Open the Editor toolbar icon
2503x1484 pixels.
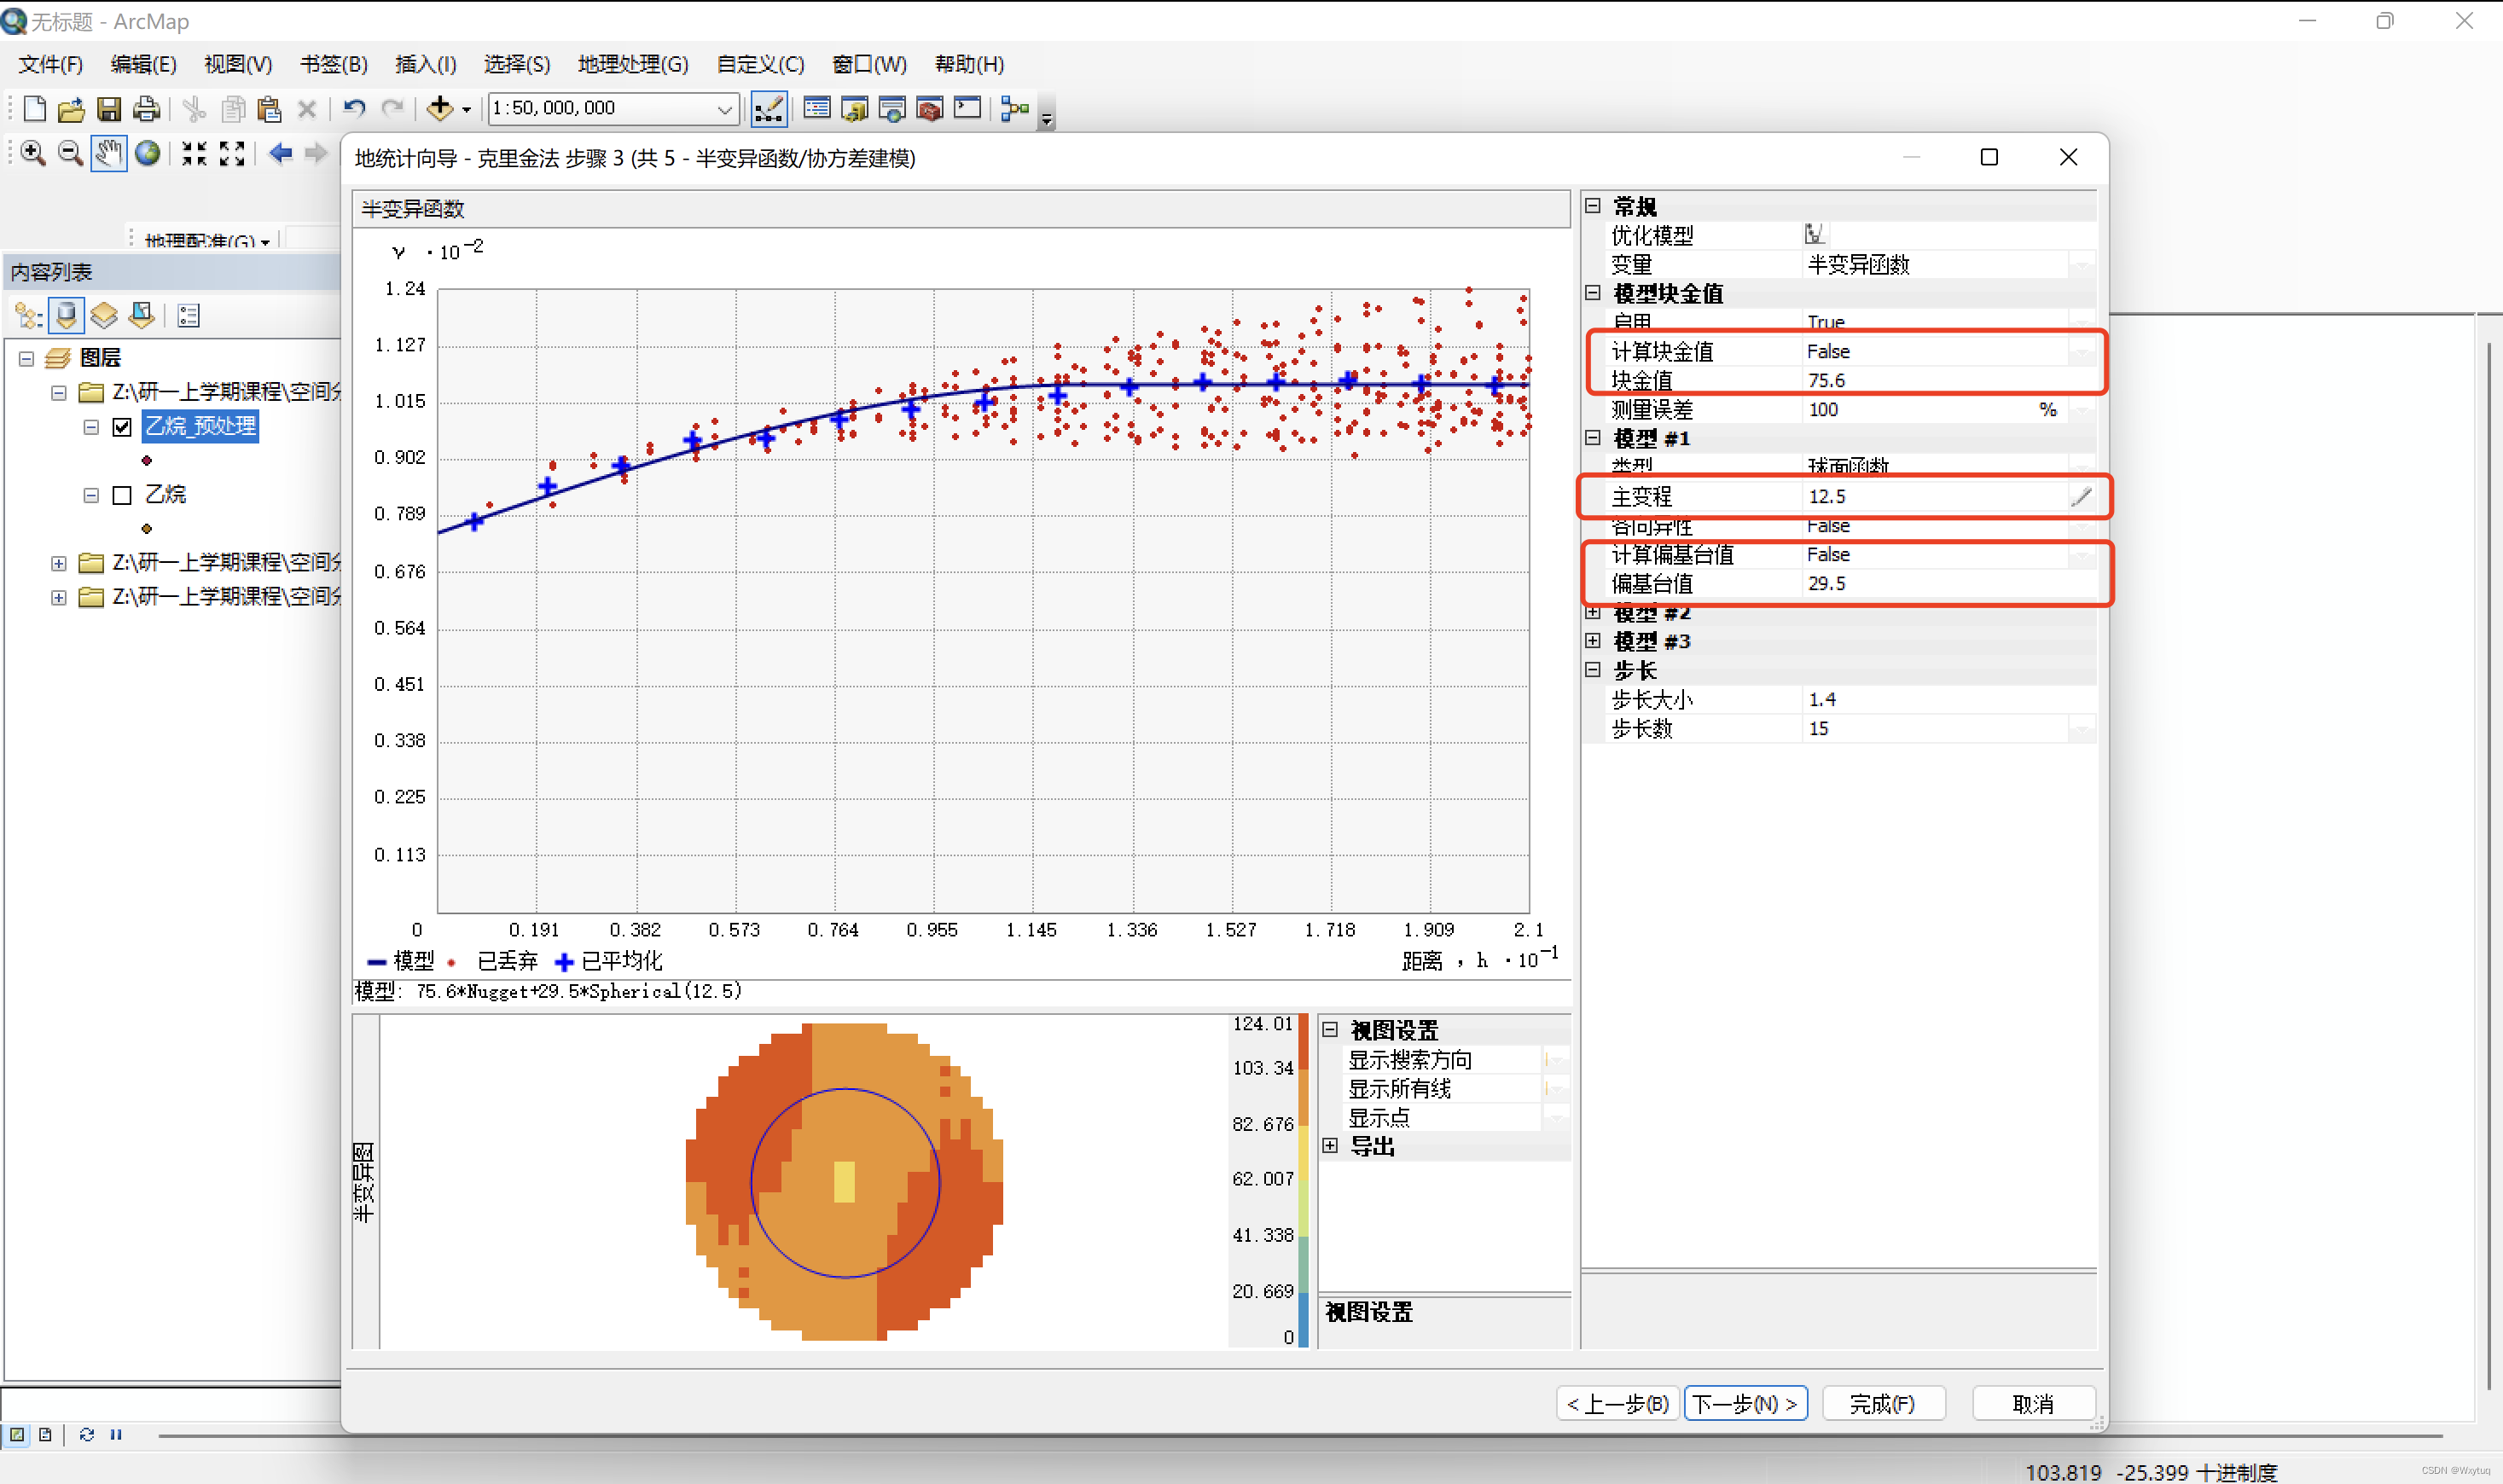click(768, 108)
